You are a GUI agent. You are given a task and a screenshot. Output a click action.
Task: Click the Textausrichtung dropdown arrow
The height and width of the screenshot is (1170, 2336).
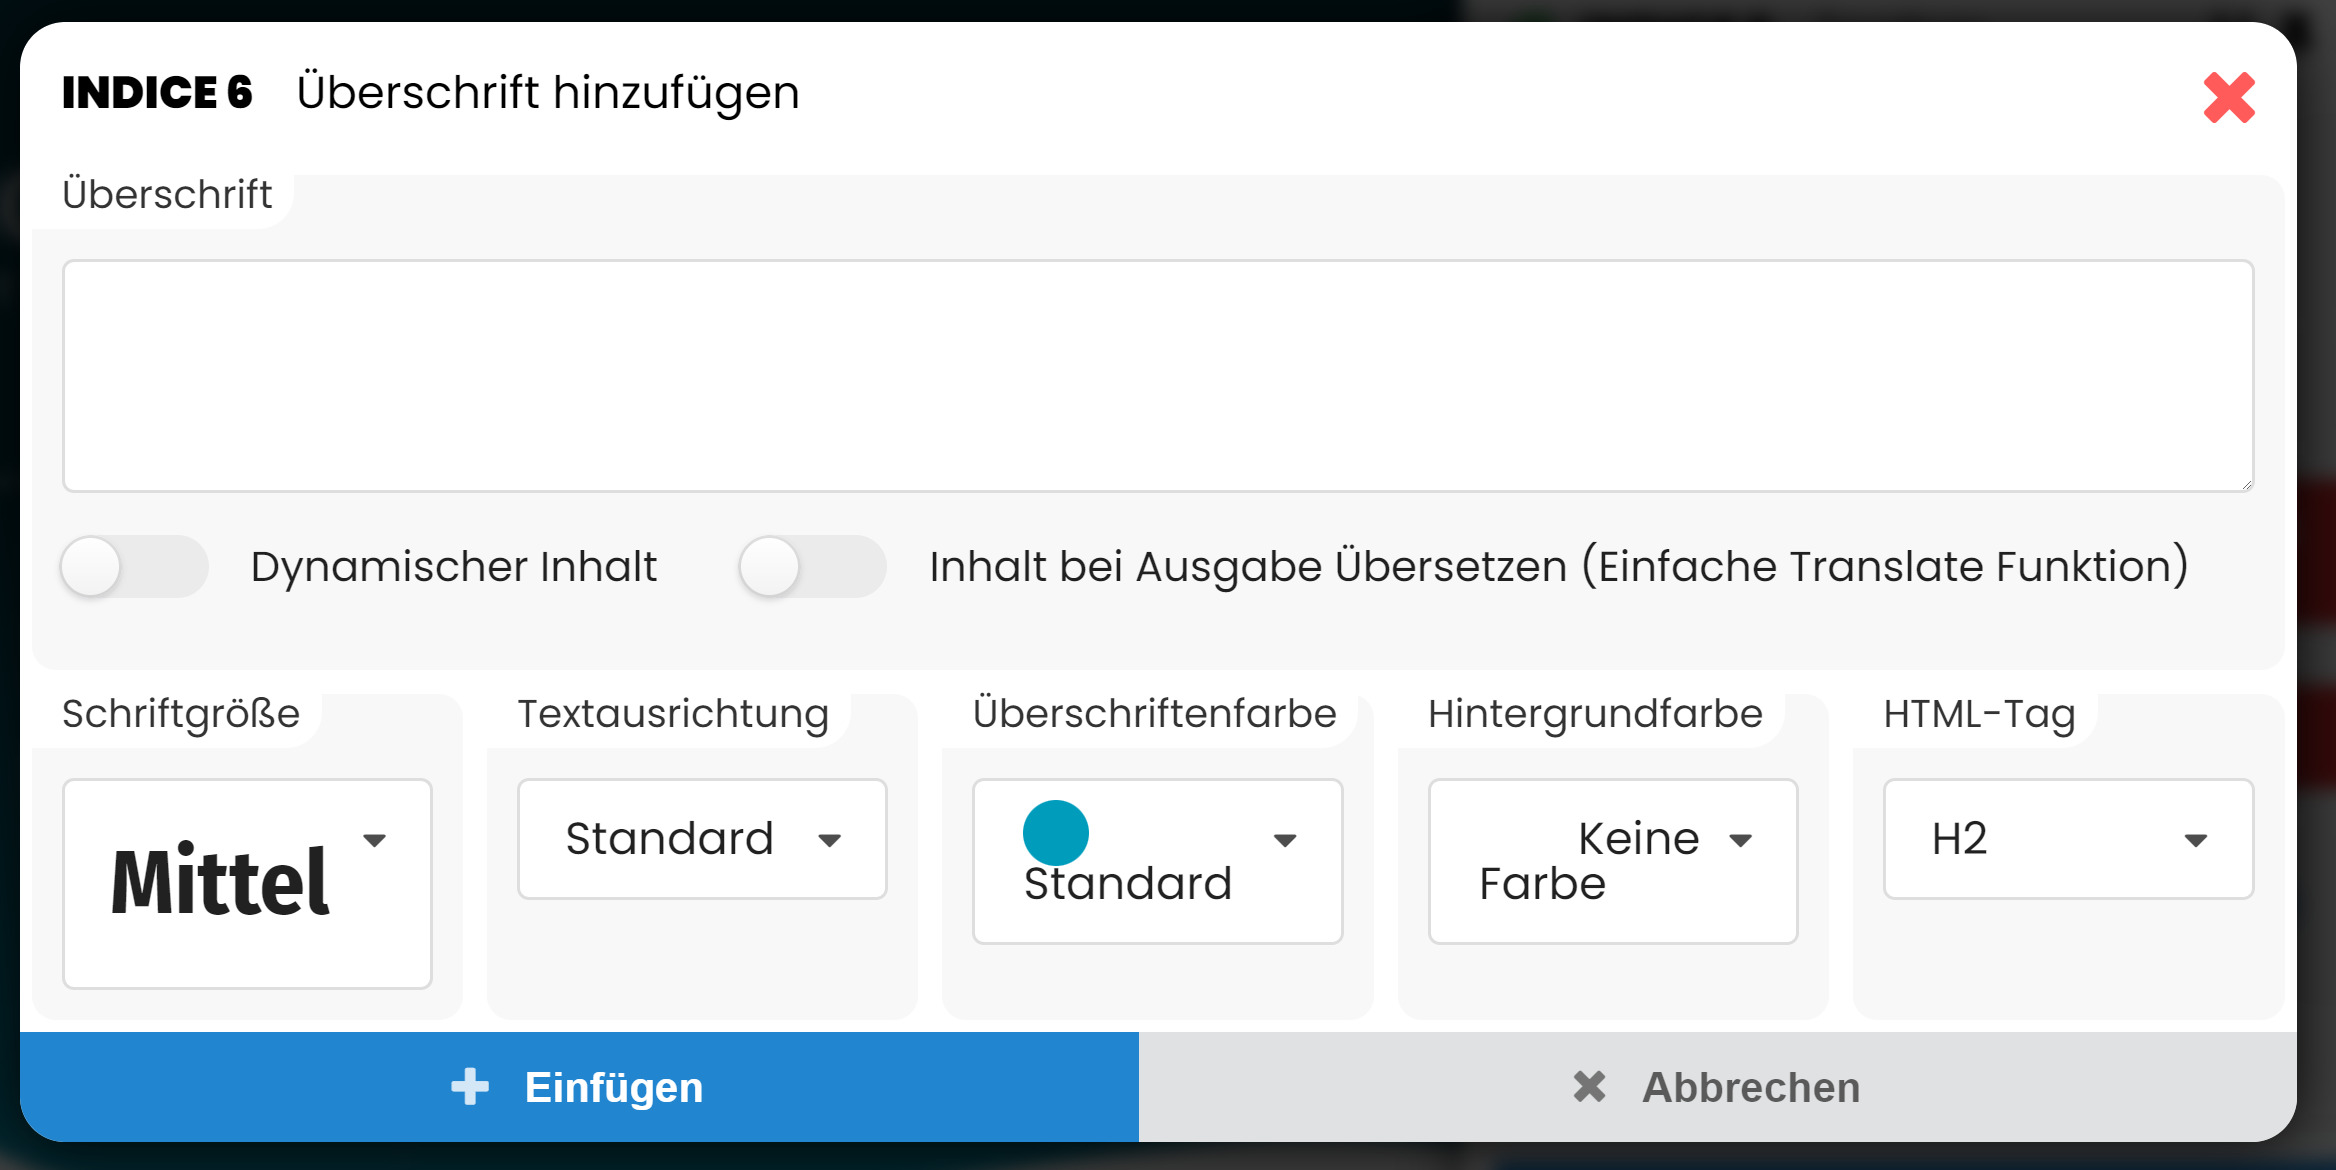829,841
